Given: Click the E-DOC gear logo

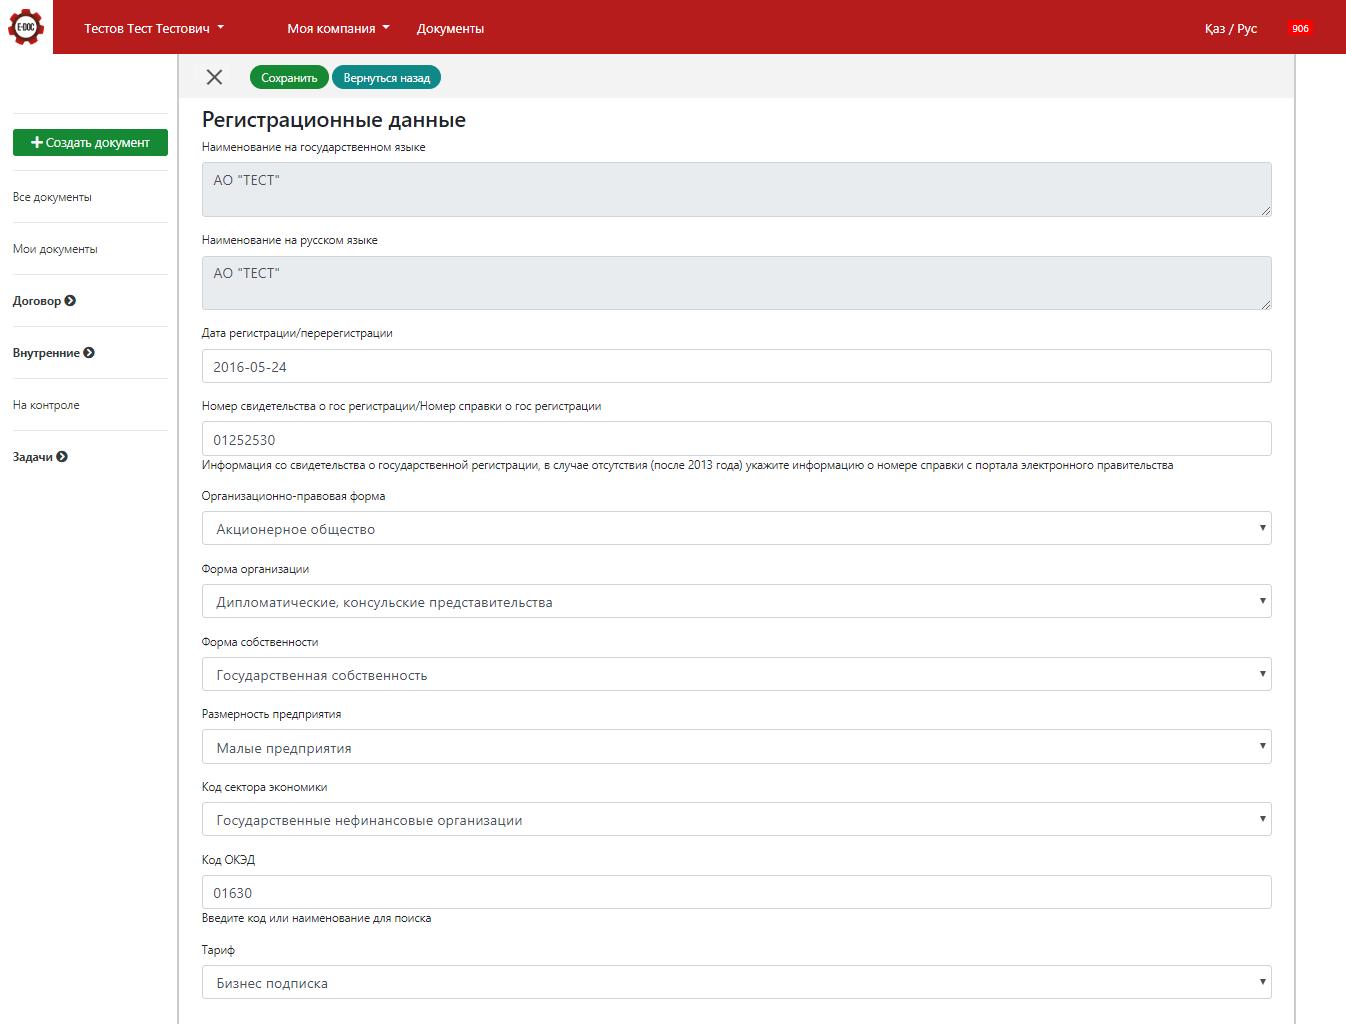Looking at the screenshot, I should pos(26,27).
